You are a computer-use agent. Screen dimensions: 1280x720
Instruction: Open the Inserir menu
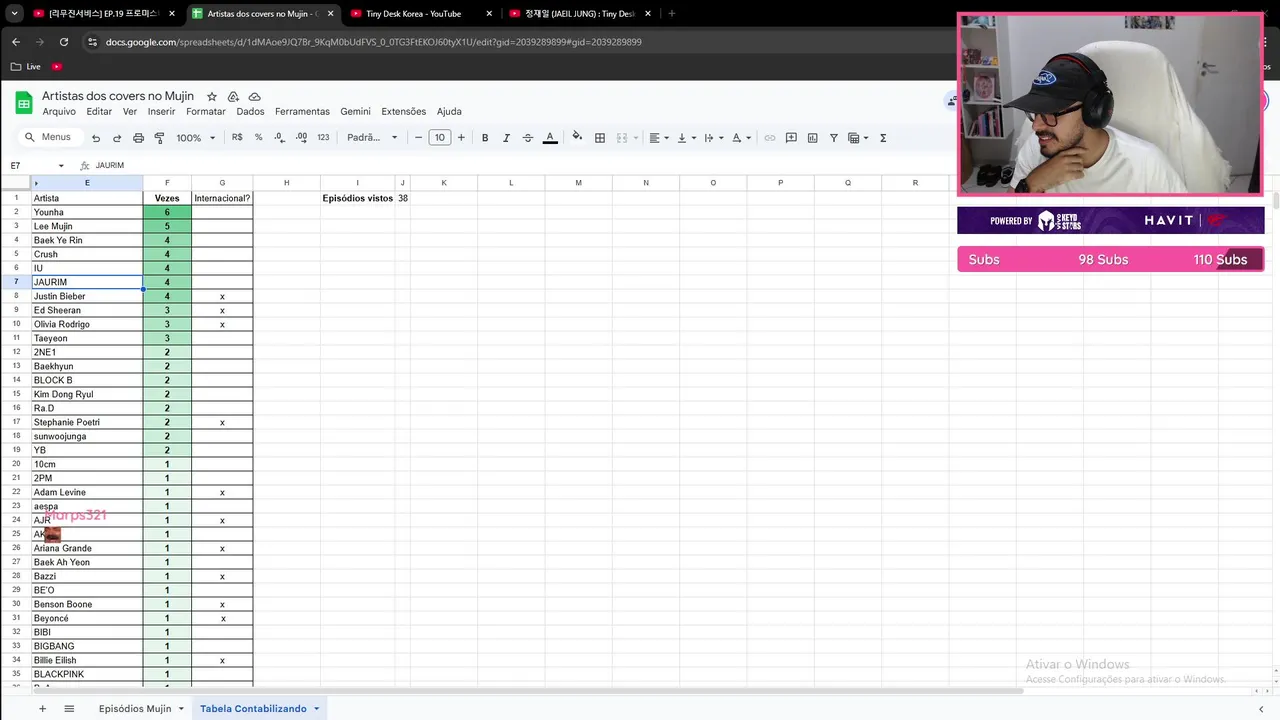[161, 112]
